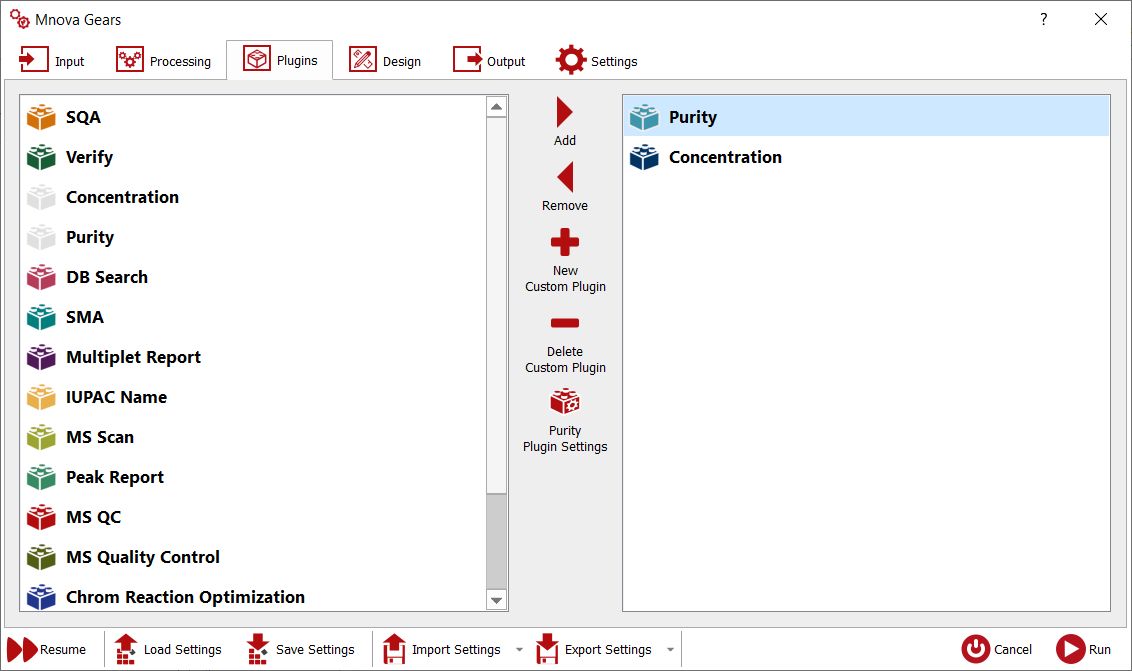The image size is (1132, 671).
Task: Cancel the Mnova Gears dialog
Action: [x=996, y=649]
